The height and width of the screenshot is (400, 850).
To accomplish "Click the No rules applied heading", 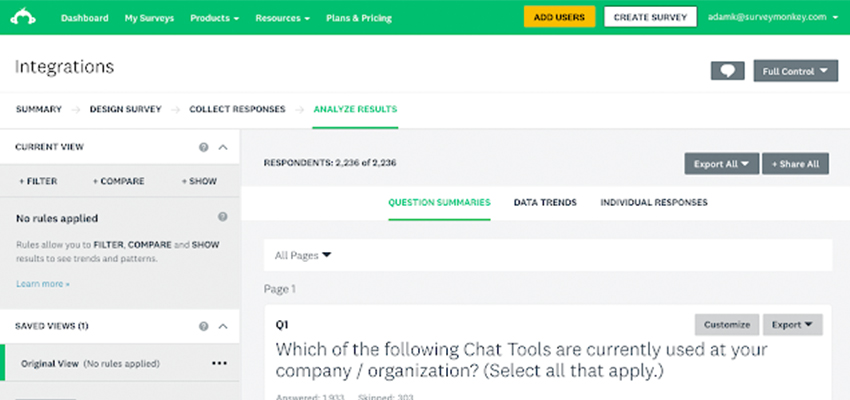I will point(57,218).
